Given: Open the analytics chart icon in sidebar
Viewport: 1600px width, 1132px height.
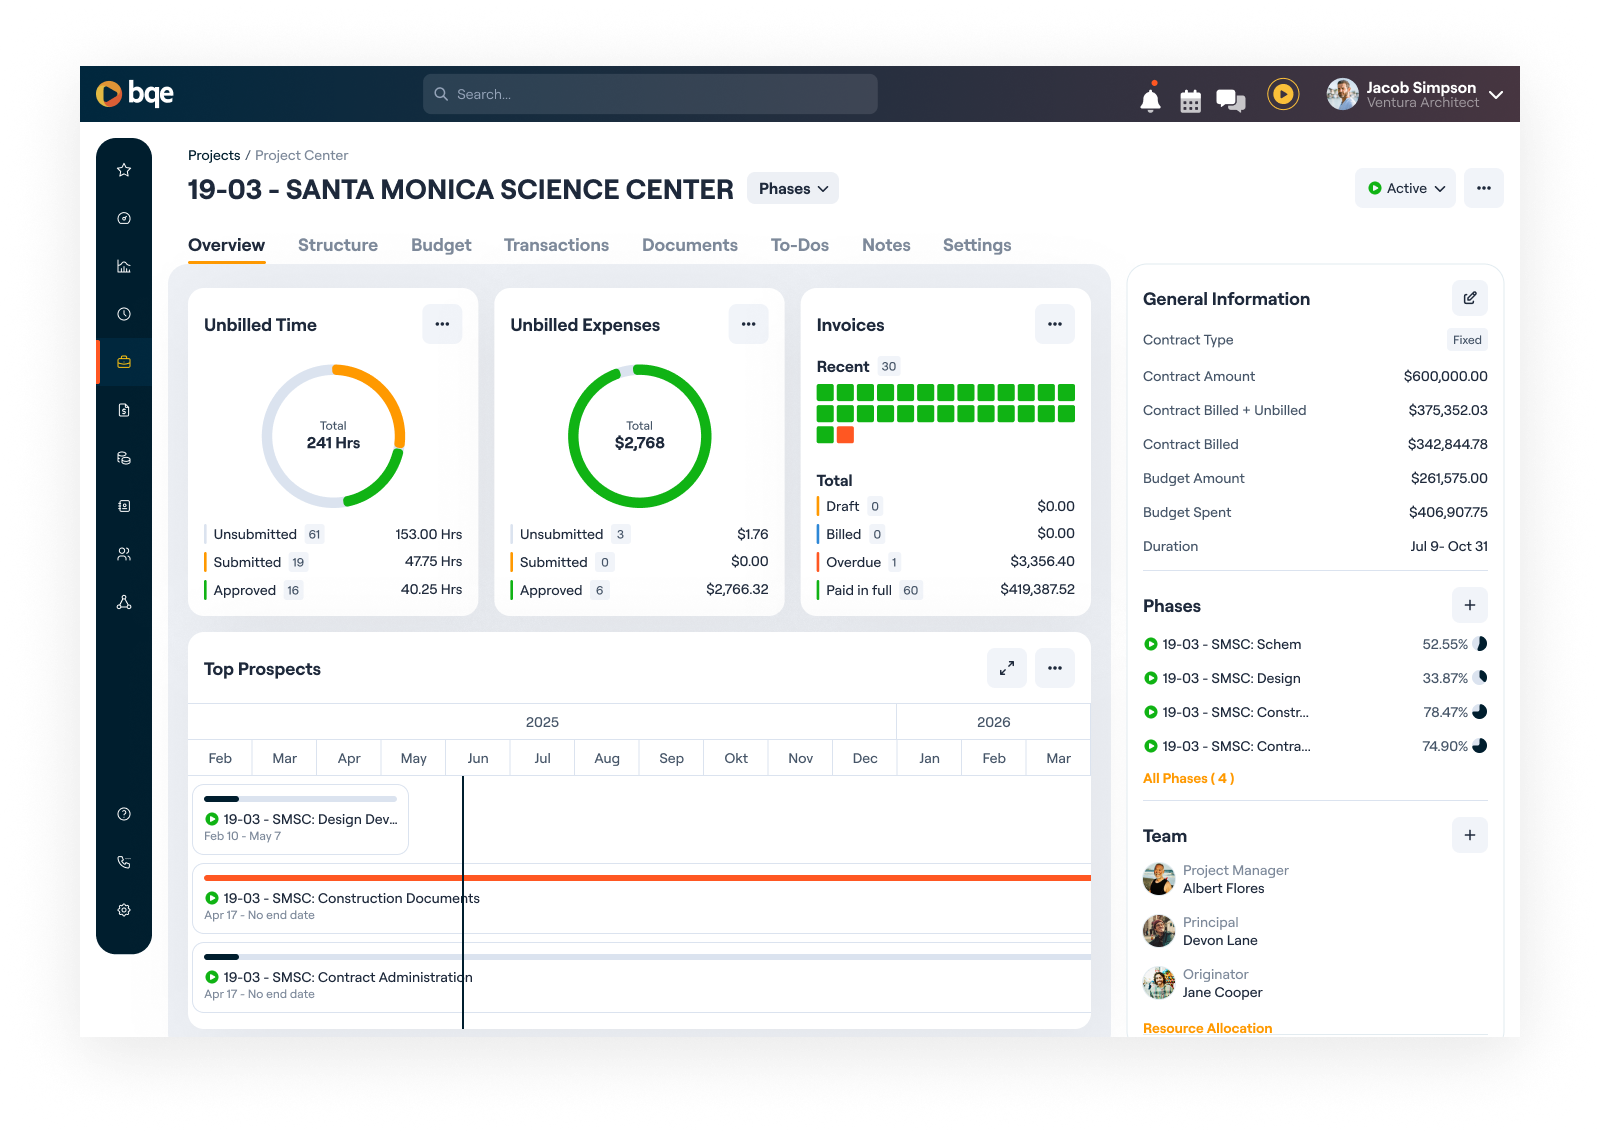Looking at the screenshot, I should pos(124,266).
